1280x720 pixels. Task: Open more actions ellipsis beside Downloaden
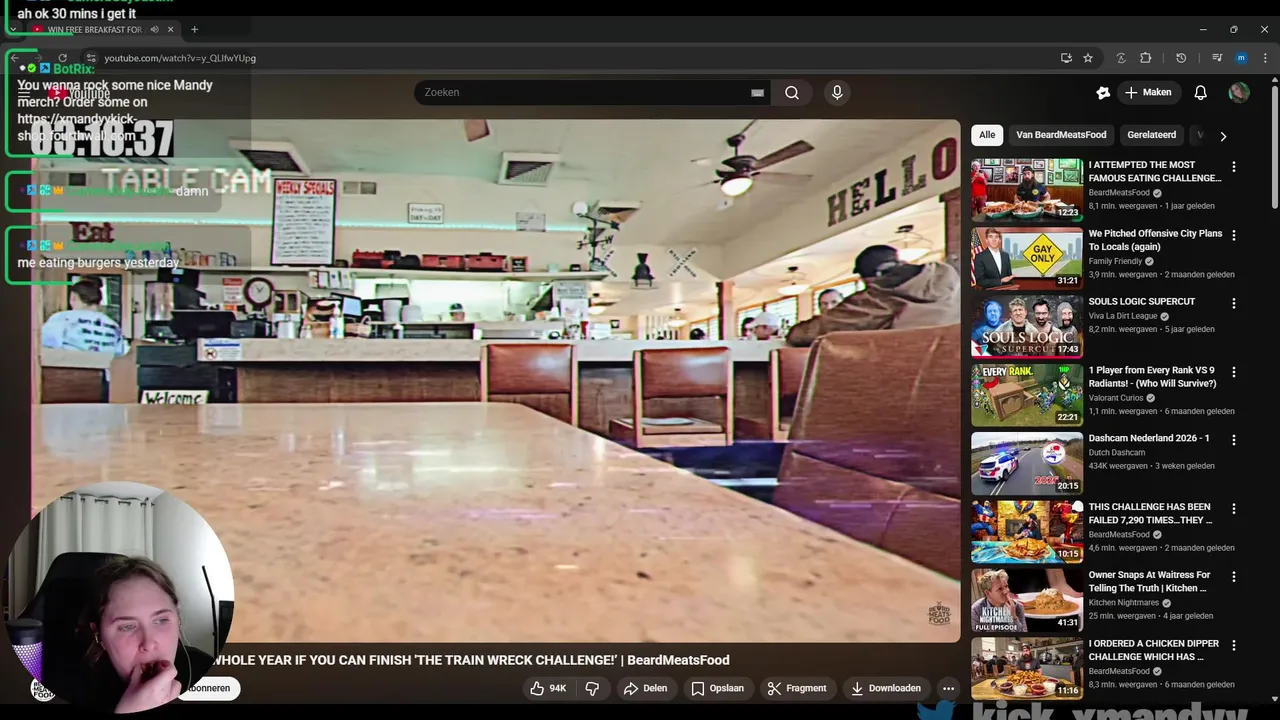[x=948, y=688]
